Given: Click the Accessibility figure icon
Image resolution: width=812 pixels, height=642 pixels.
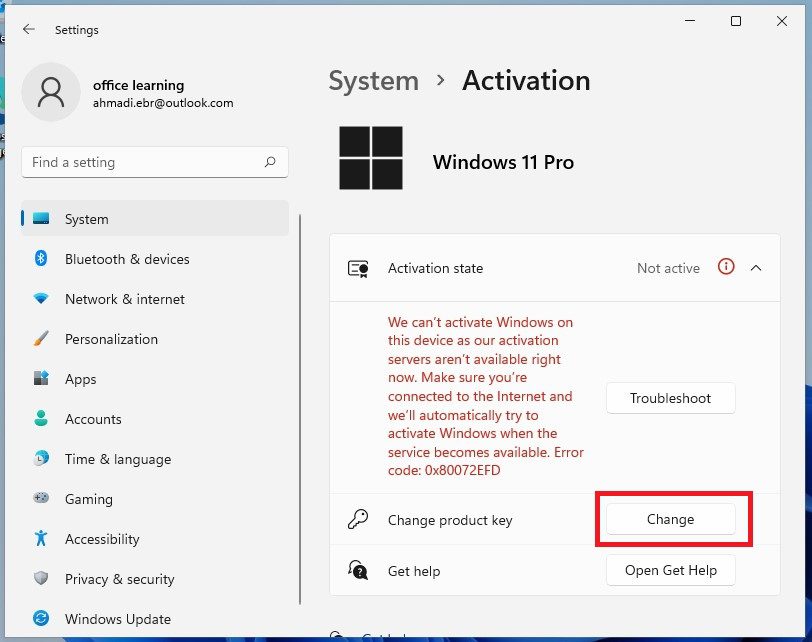Looking at the screenshot, I should tap(41, 539).
